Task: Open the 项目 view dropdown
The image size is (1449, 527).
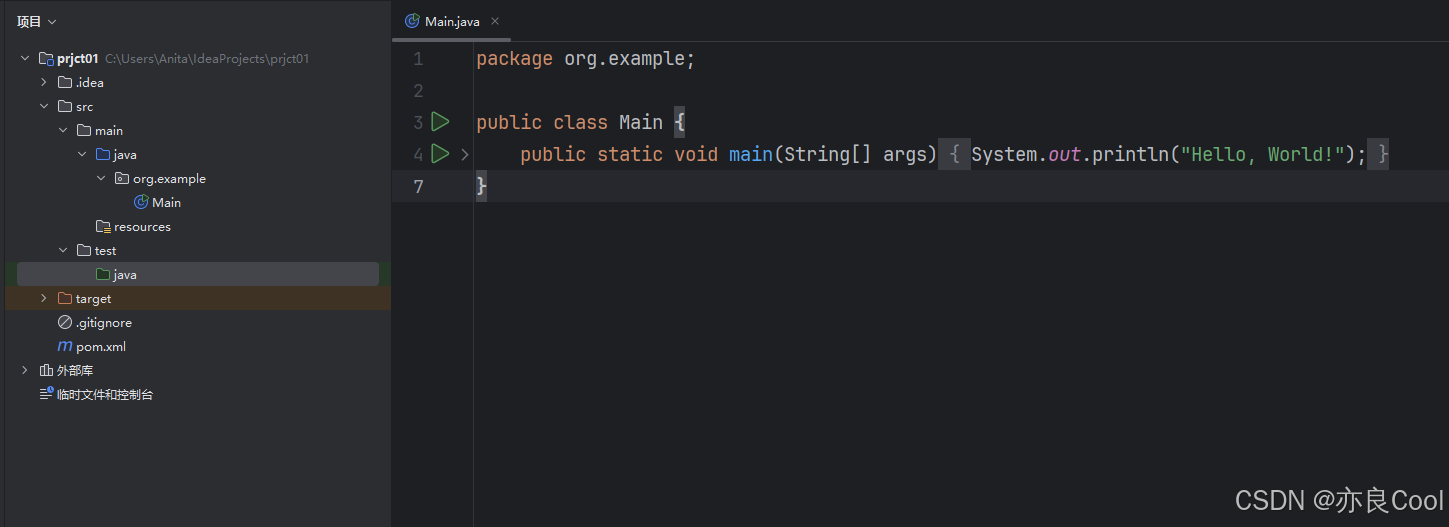Action: [x=37, y=21]
